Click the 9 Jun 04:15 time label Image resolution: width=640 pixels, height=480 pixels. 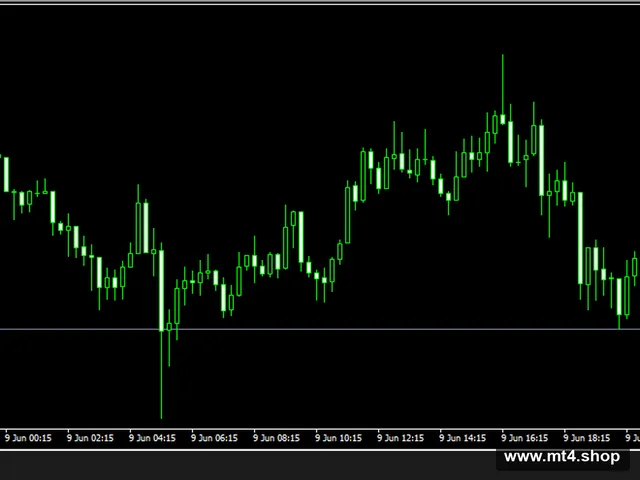pyautogui.click(x=152, y=438)
